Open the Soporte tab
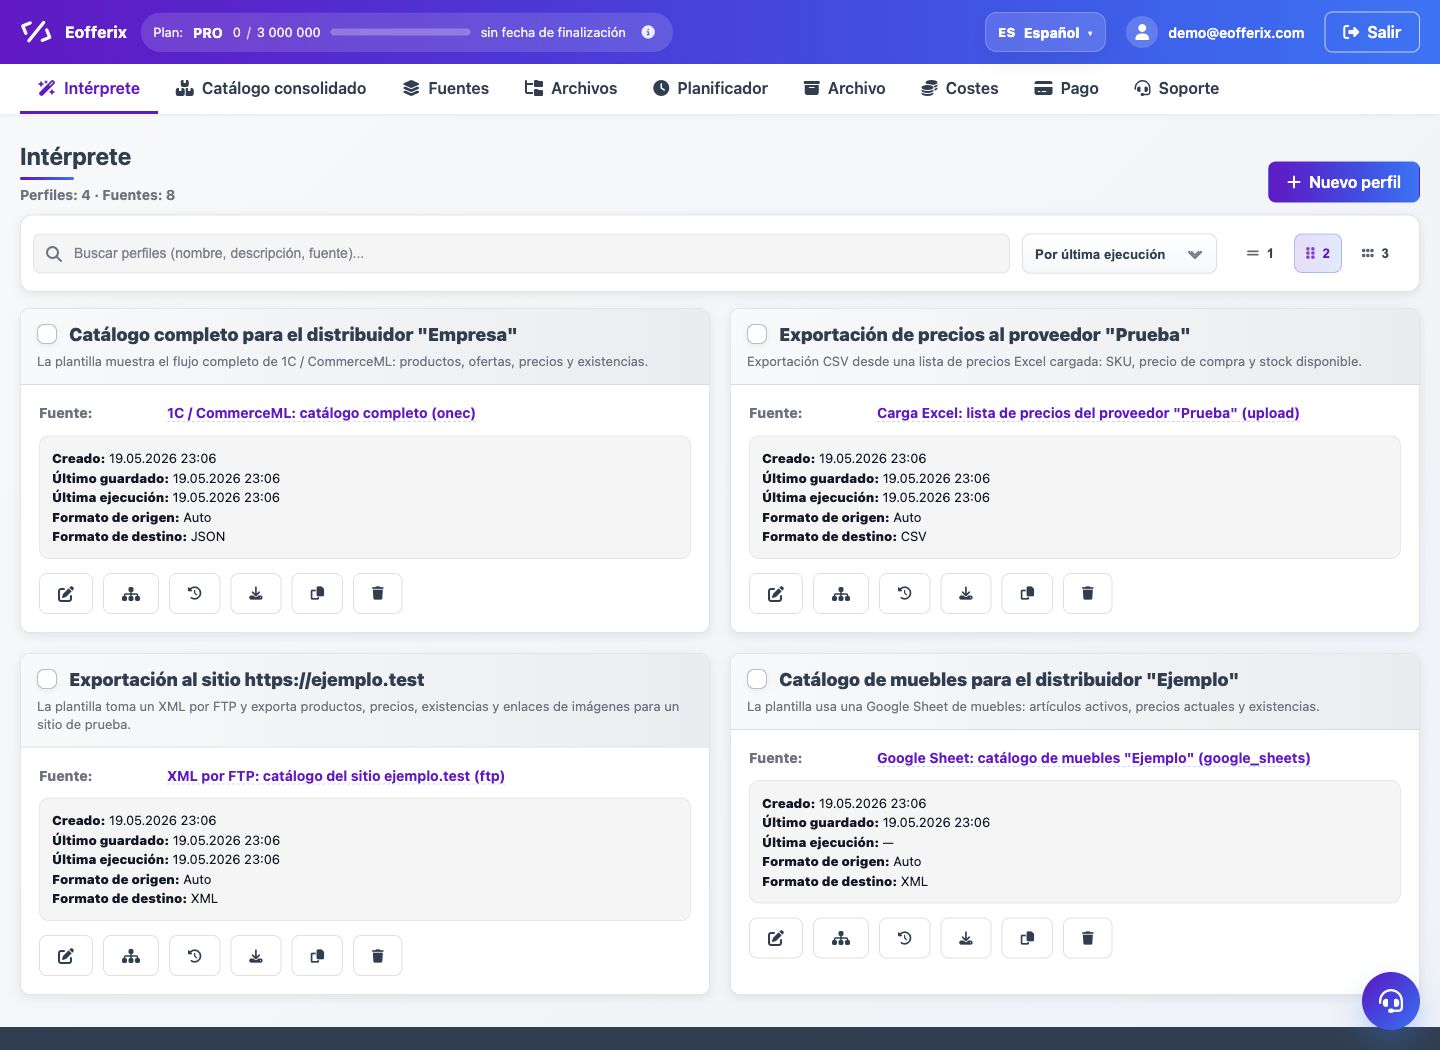Screen dimensions: 1440x1050 pyautogui.click(x=1177, y=88)
